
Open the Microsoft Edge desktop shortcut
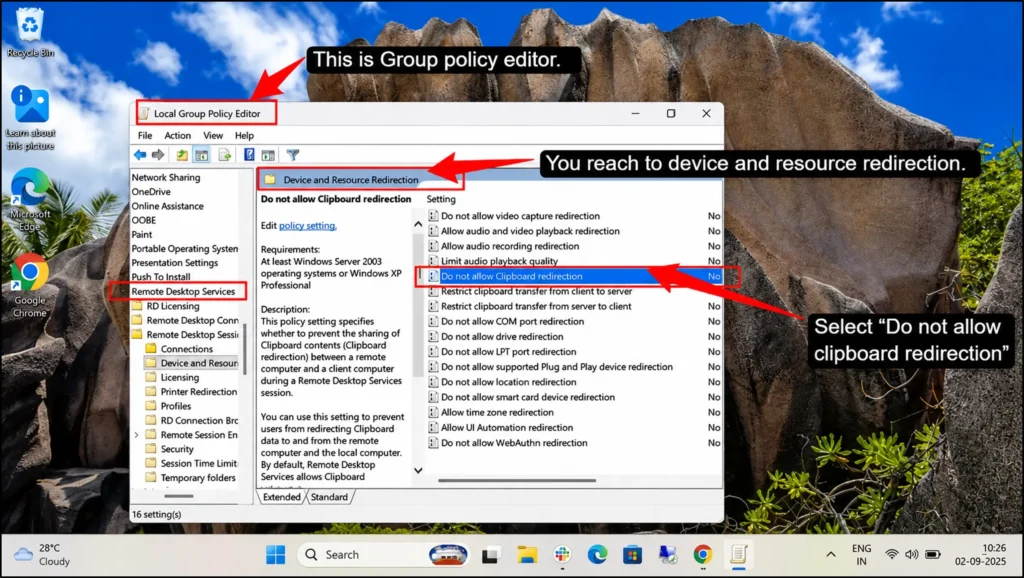click(x=30, y=199)
